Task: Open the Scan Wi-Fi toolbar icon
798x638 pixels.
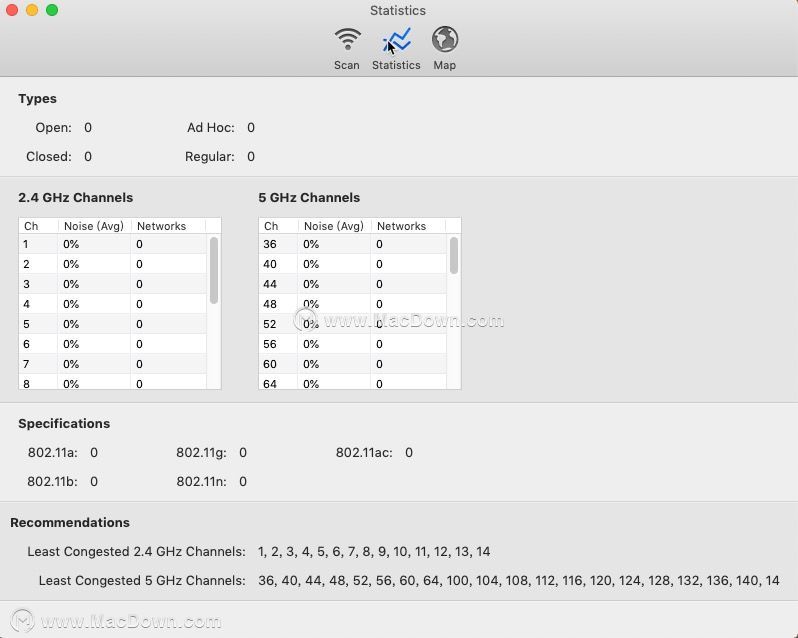Action: [x=347, y=39]
